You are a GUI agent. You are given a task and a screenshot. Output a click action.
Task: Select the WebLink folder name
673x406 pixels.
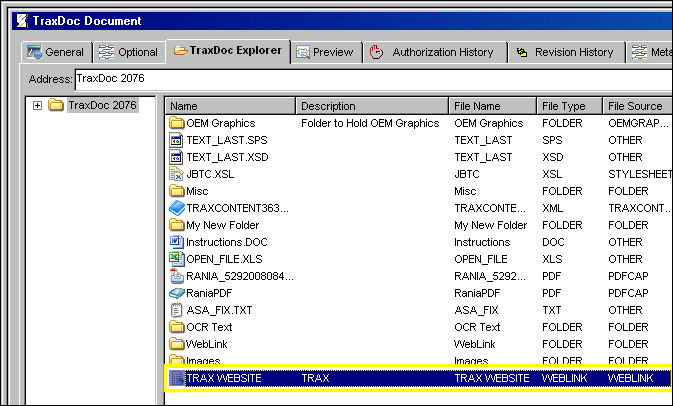coord(206,344)
